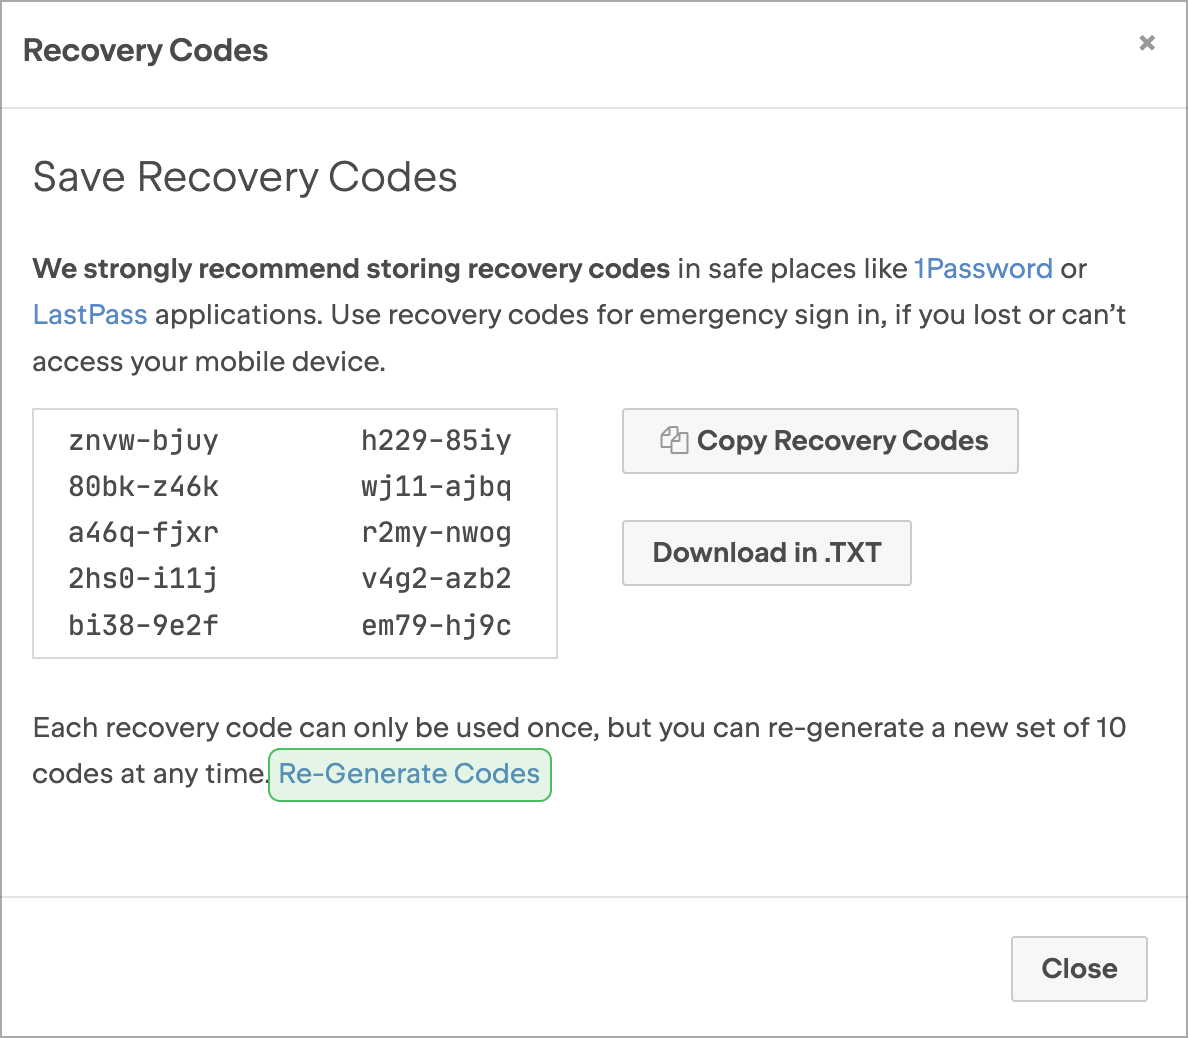The image size is (1188, 1038).
Task: Open the LastPass link
Action: click(x=90, y=314)
